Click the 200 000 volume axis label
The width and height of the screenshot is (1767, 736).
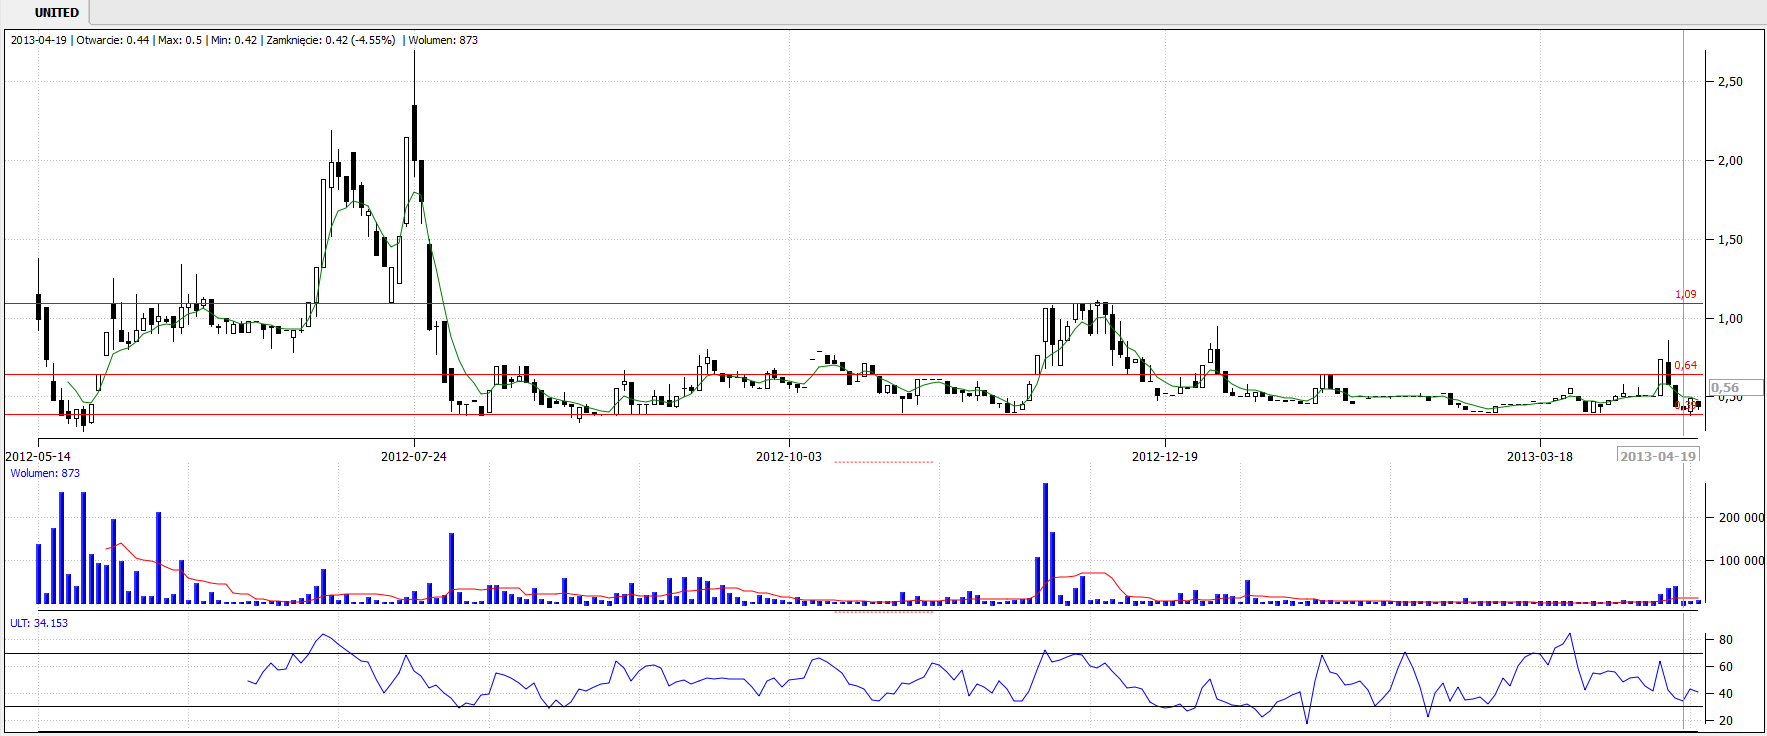pyautogui.click(x=1741, y=518)
